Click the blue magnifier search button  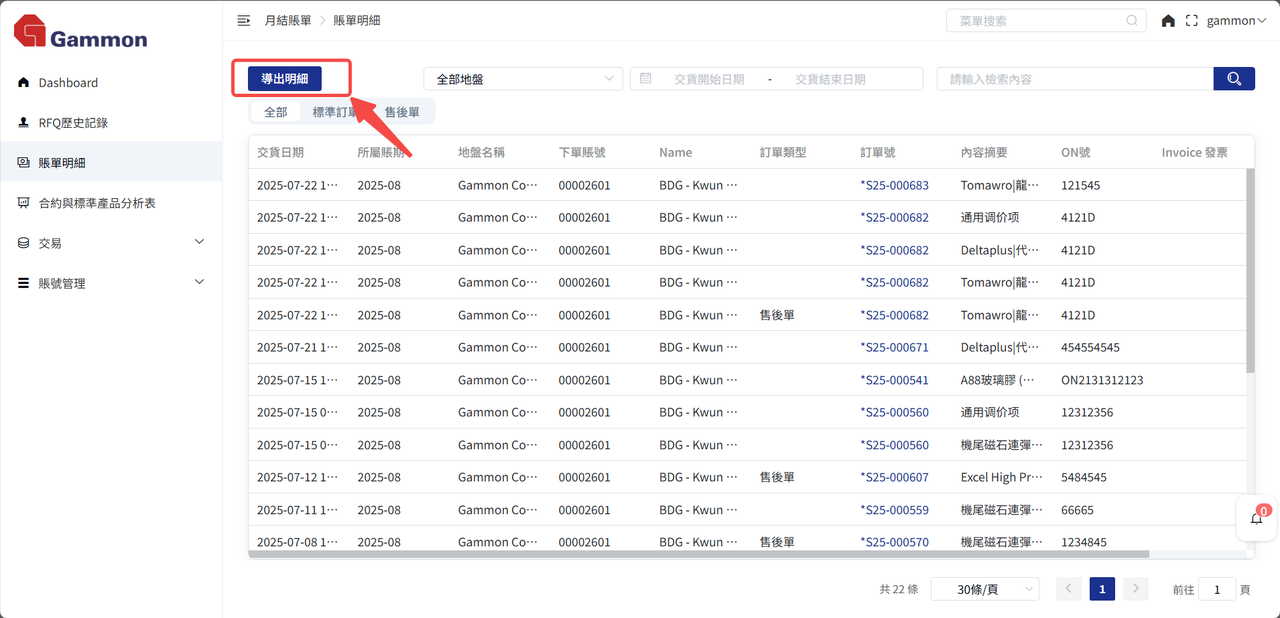pyautogui.click(x=1234, y=79)
